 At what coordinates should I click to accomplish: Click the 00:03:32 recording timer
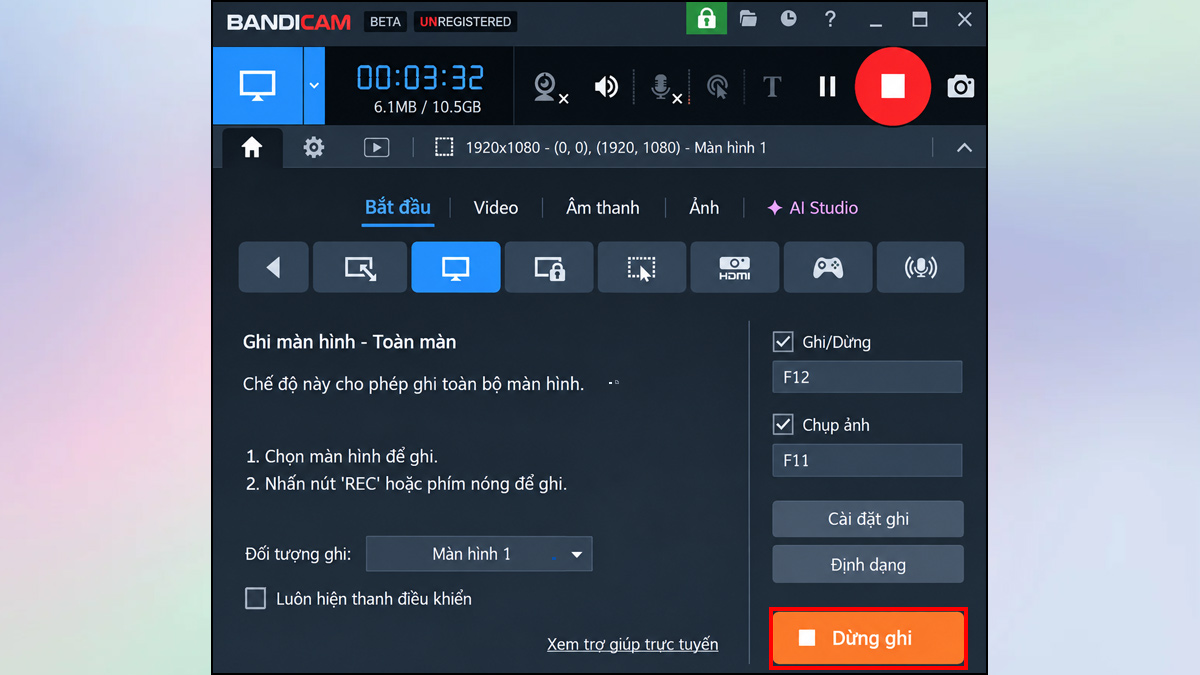point(420,77)
